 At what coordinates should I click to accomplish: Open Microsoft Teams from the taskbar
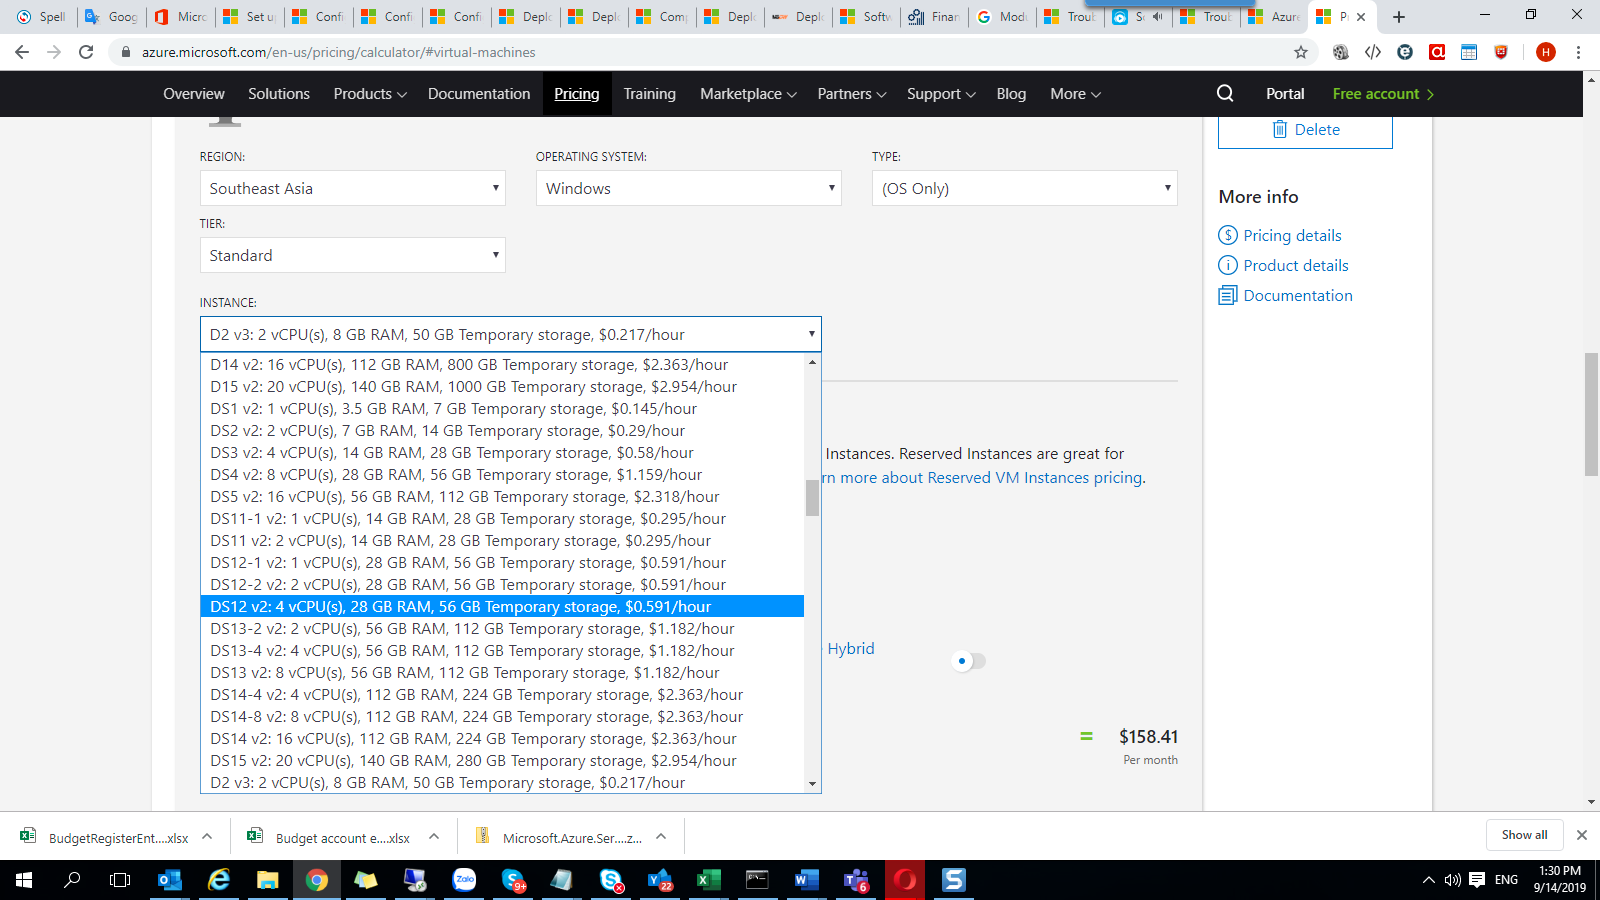[856, 880]
